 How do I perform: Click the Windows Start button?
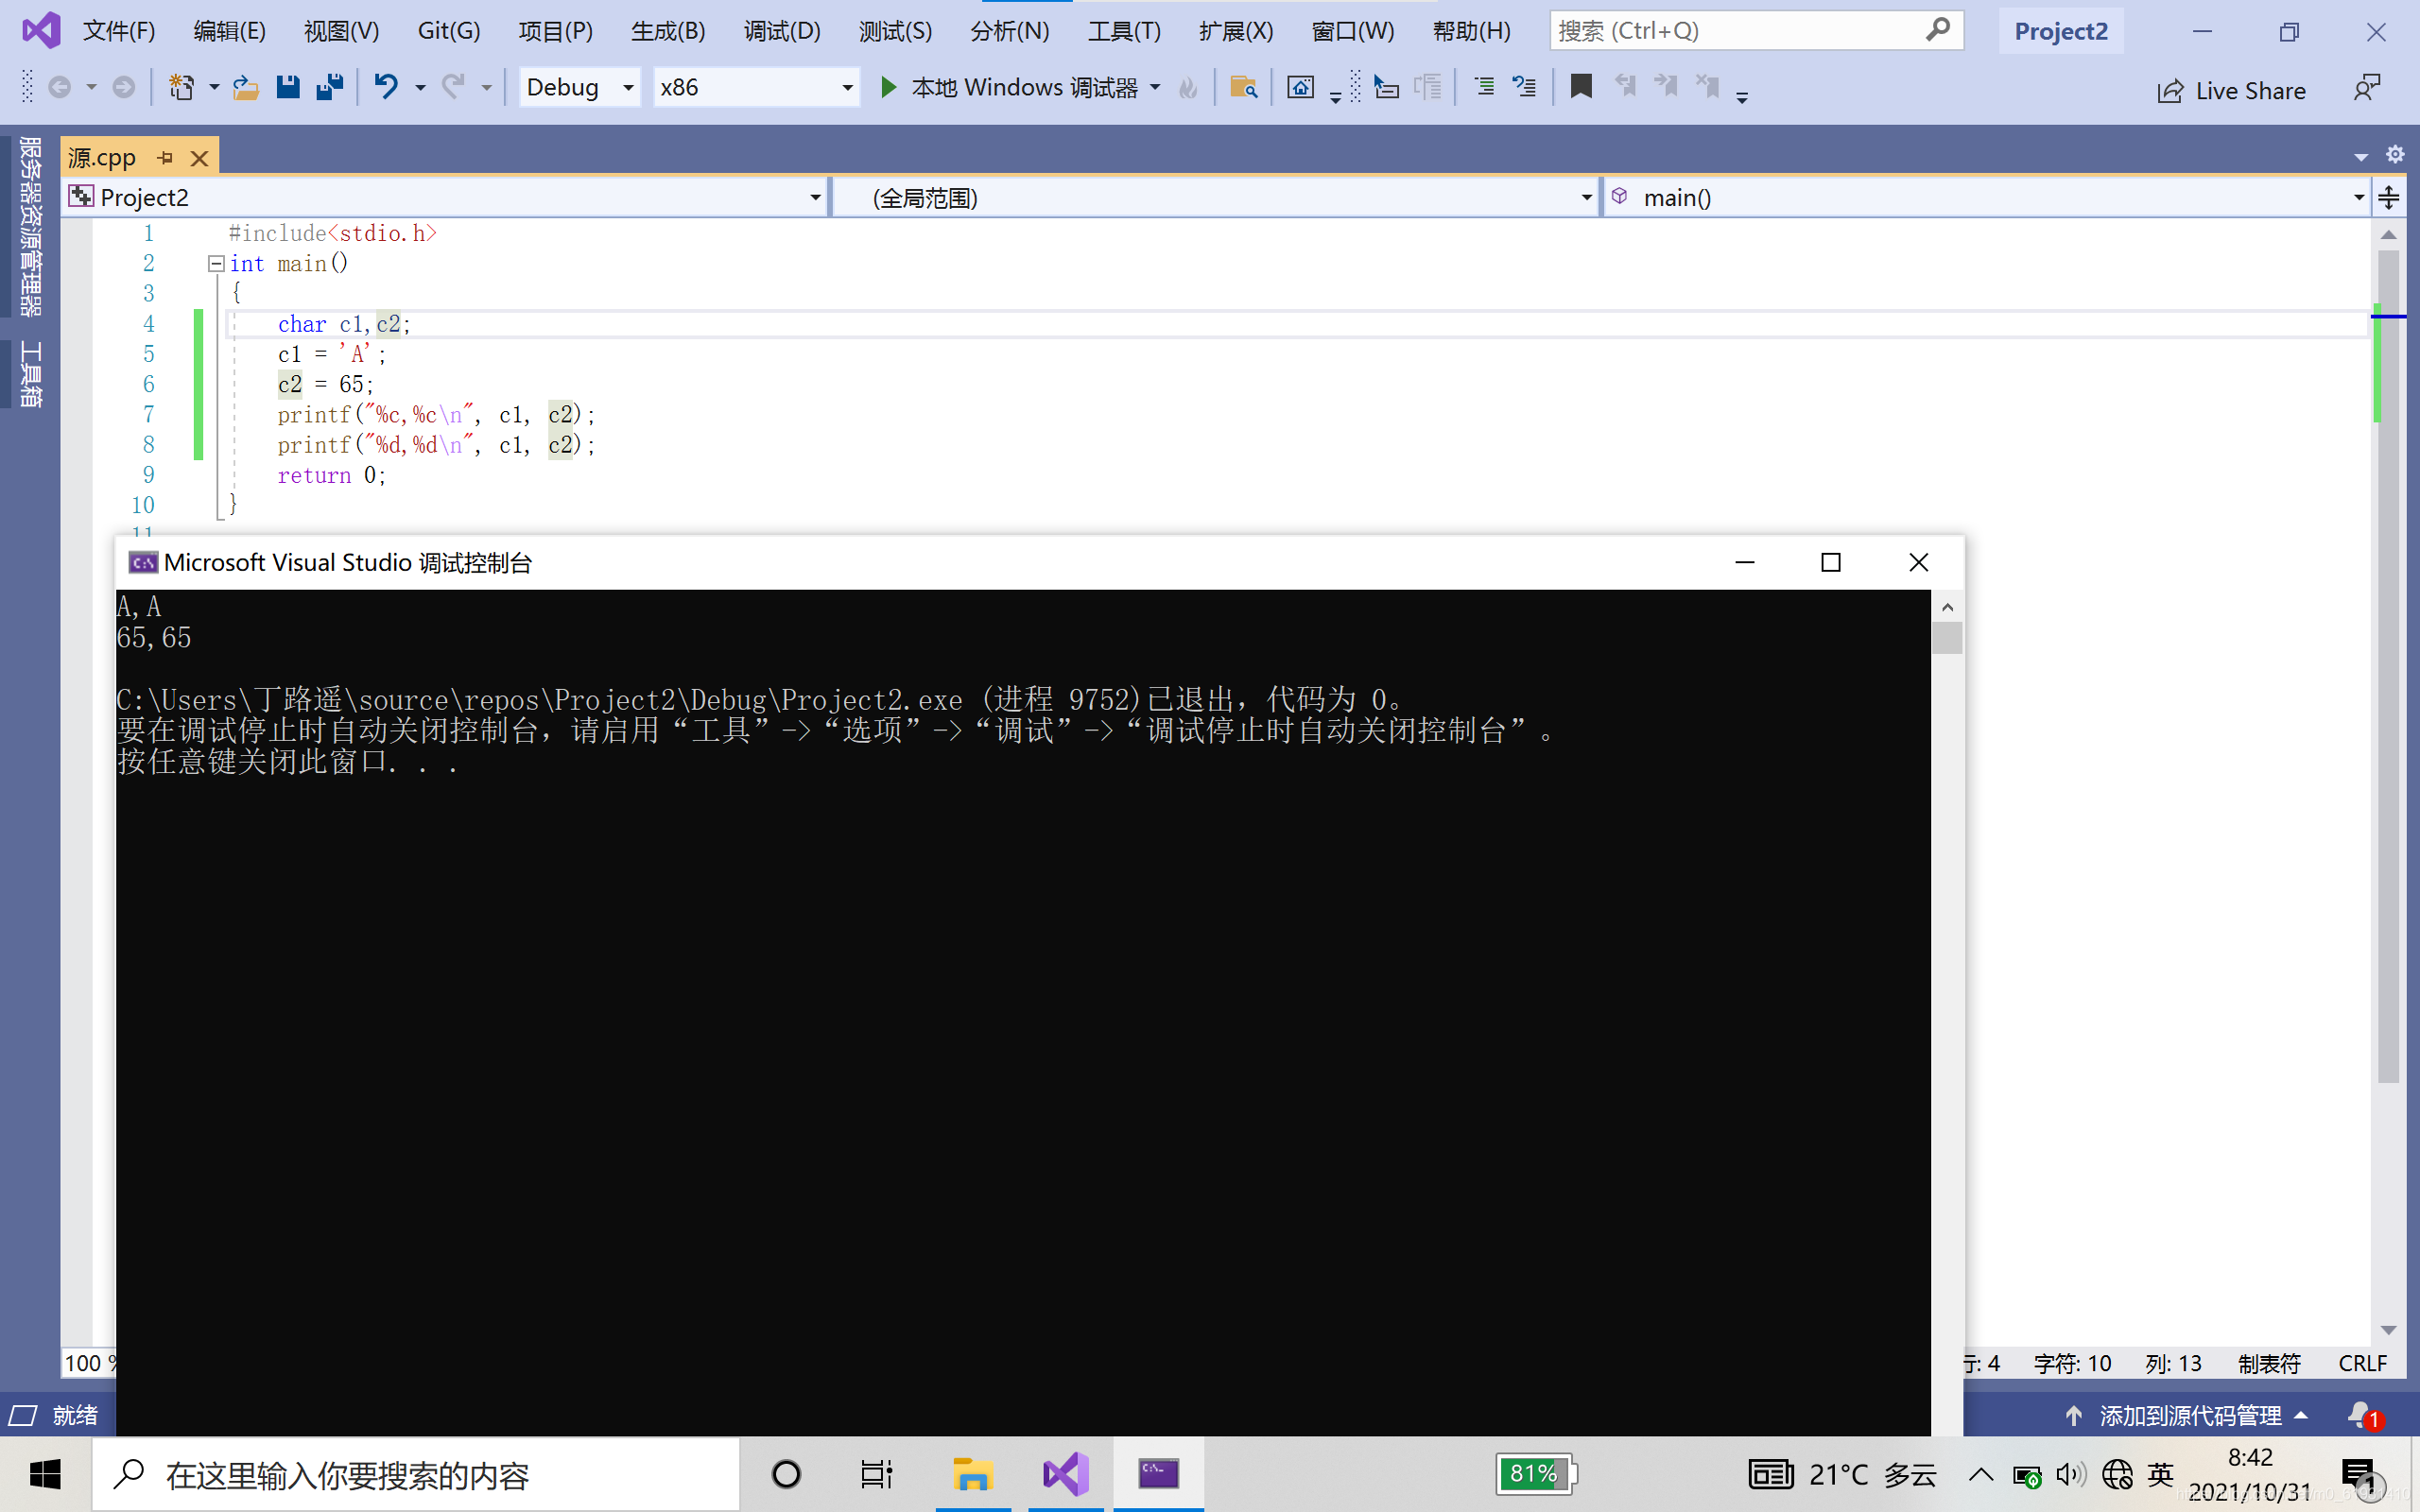point(45,1474)
